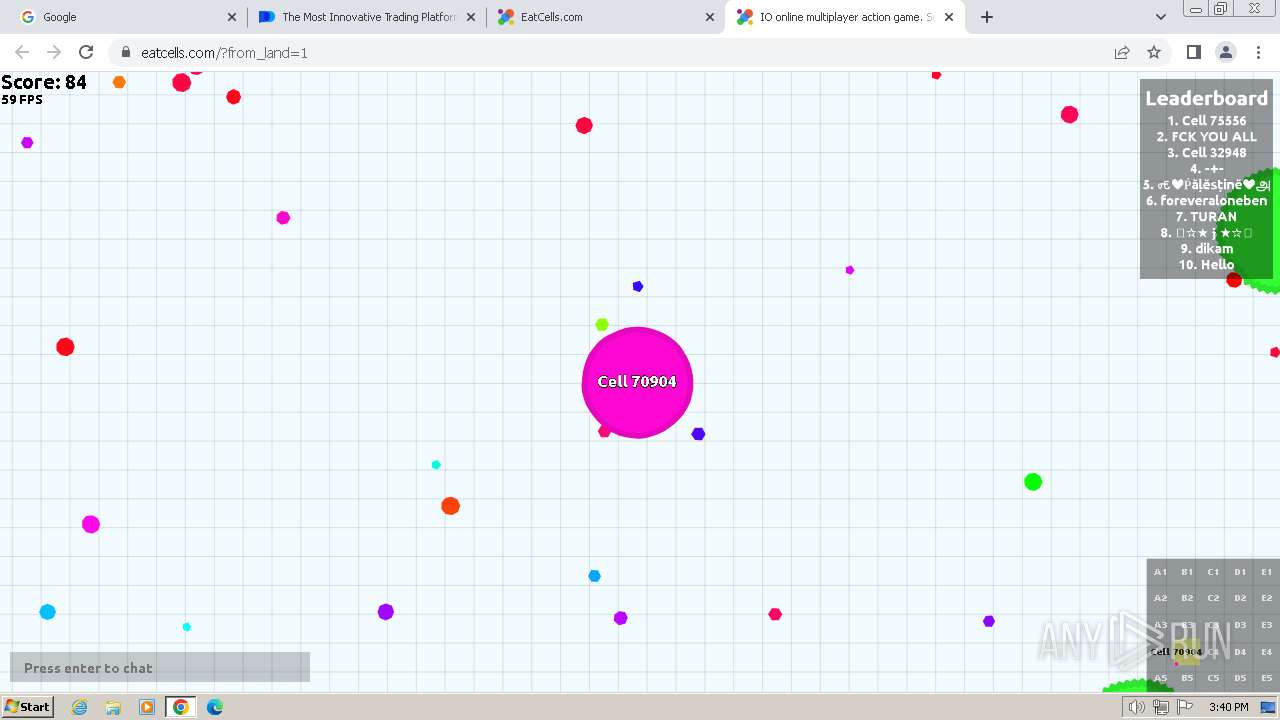Open Windows Media Player from taskbar
Screen dimensions: 1280x720
[147, 707]
